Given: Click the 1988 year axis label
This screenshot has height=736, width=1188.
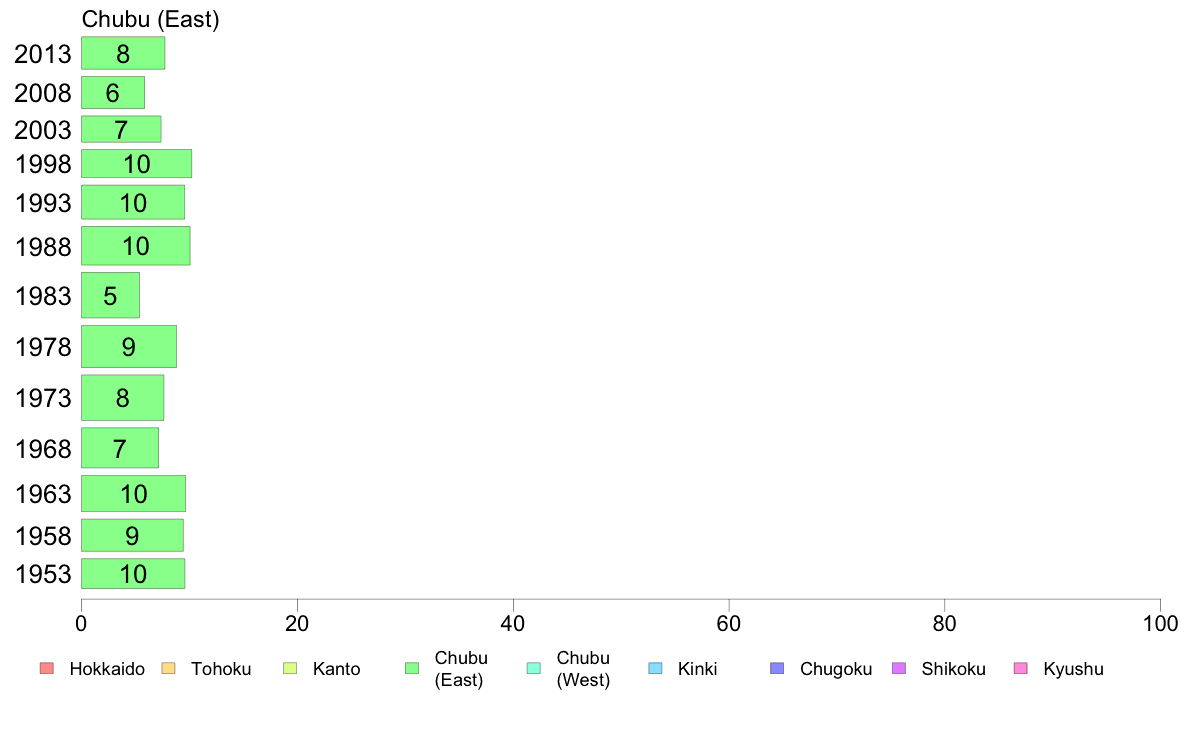Looking at the screenshot, I should tap(43, 246).
